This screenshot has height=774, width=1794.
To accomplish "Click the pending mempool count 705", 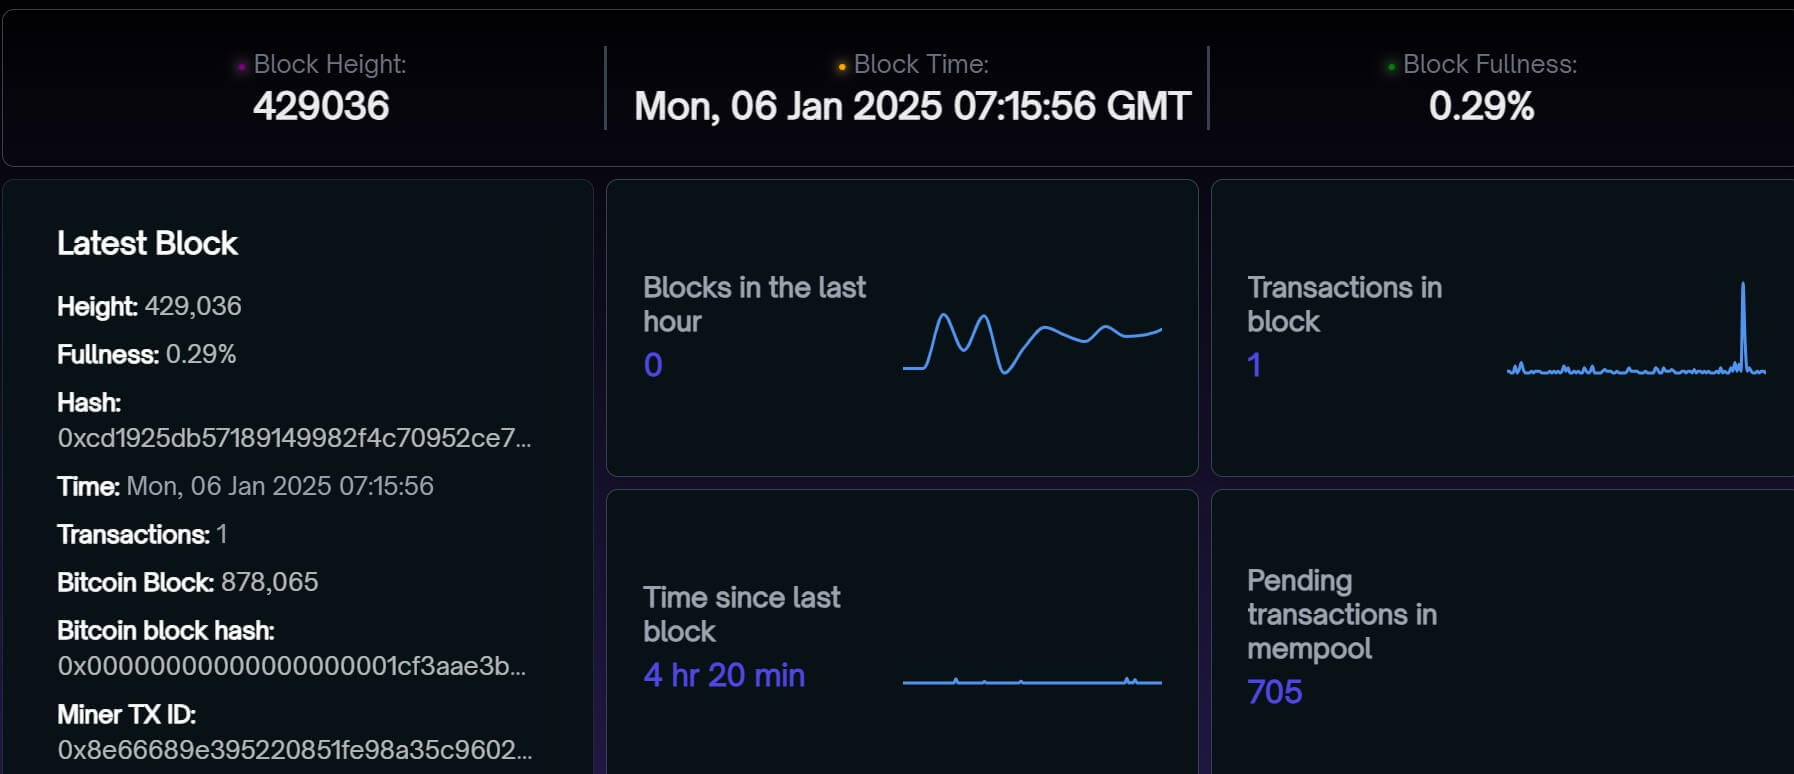I will (x=1275, y=692).
